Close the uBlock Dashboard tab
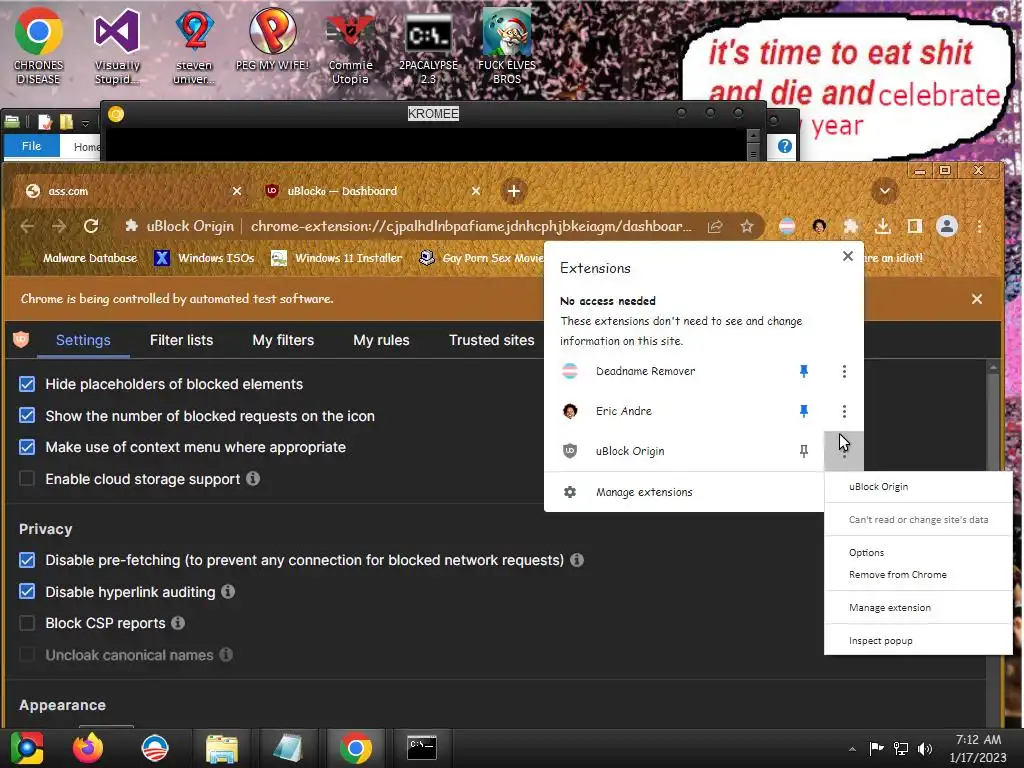This screenshot has height=768, width=1024. click(476, 191)
